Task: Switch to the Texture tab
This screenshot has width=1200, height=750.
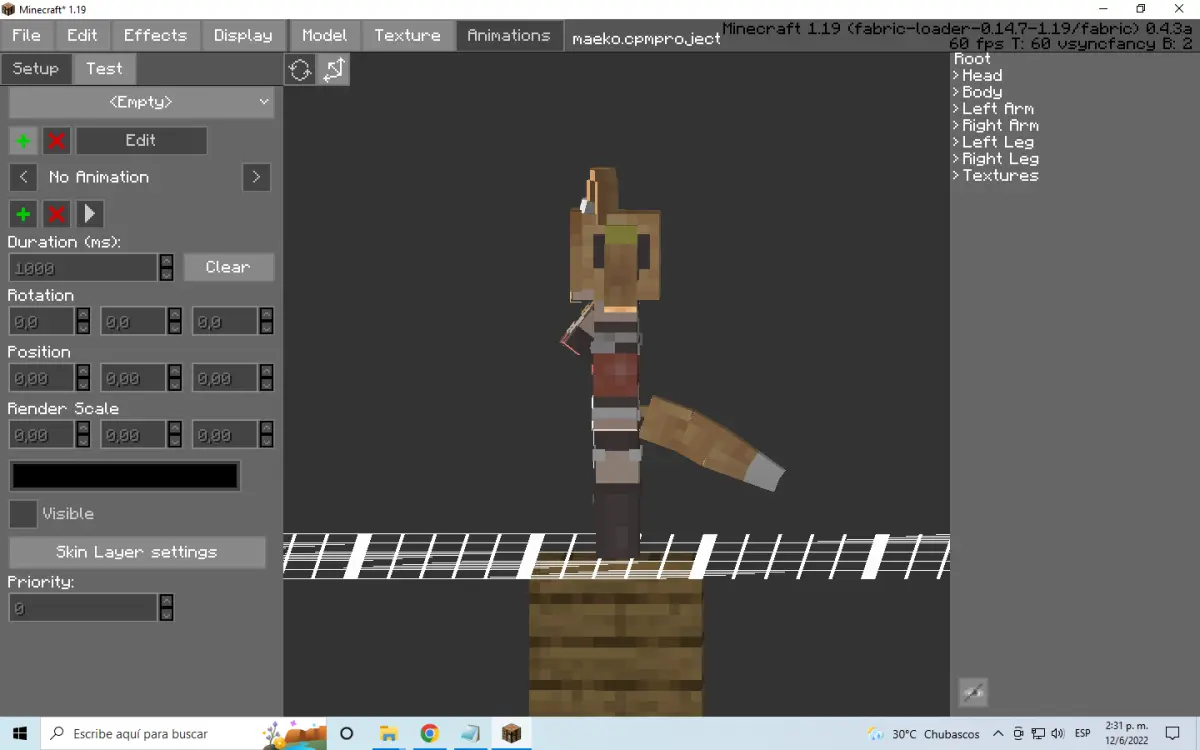Action: click(407, 35)
